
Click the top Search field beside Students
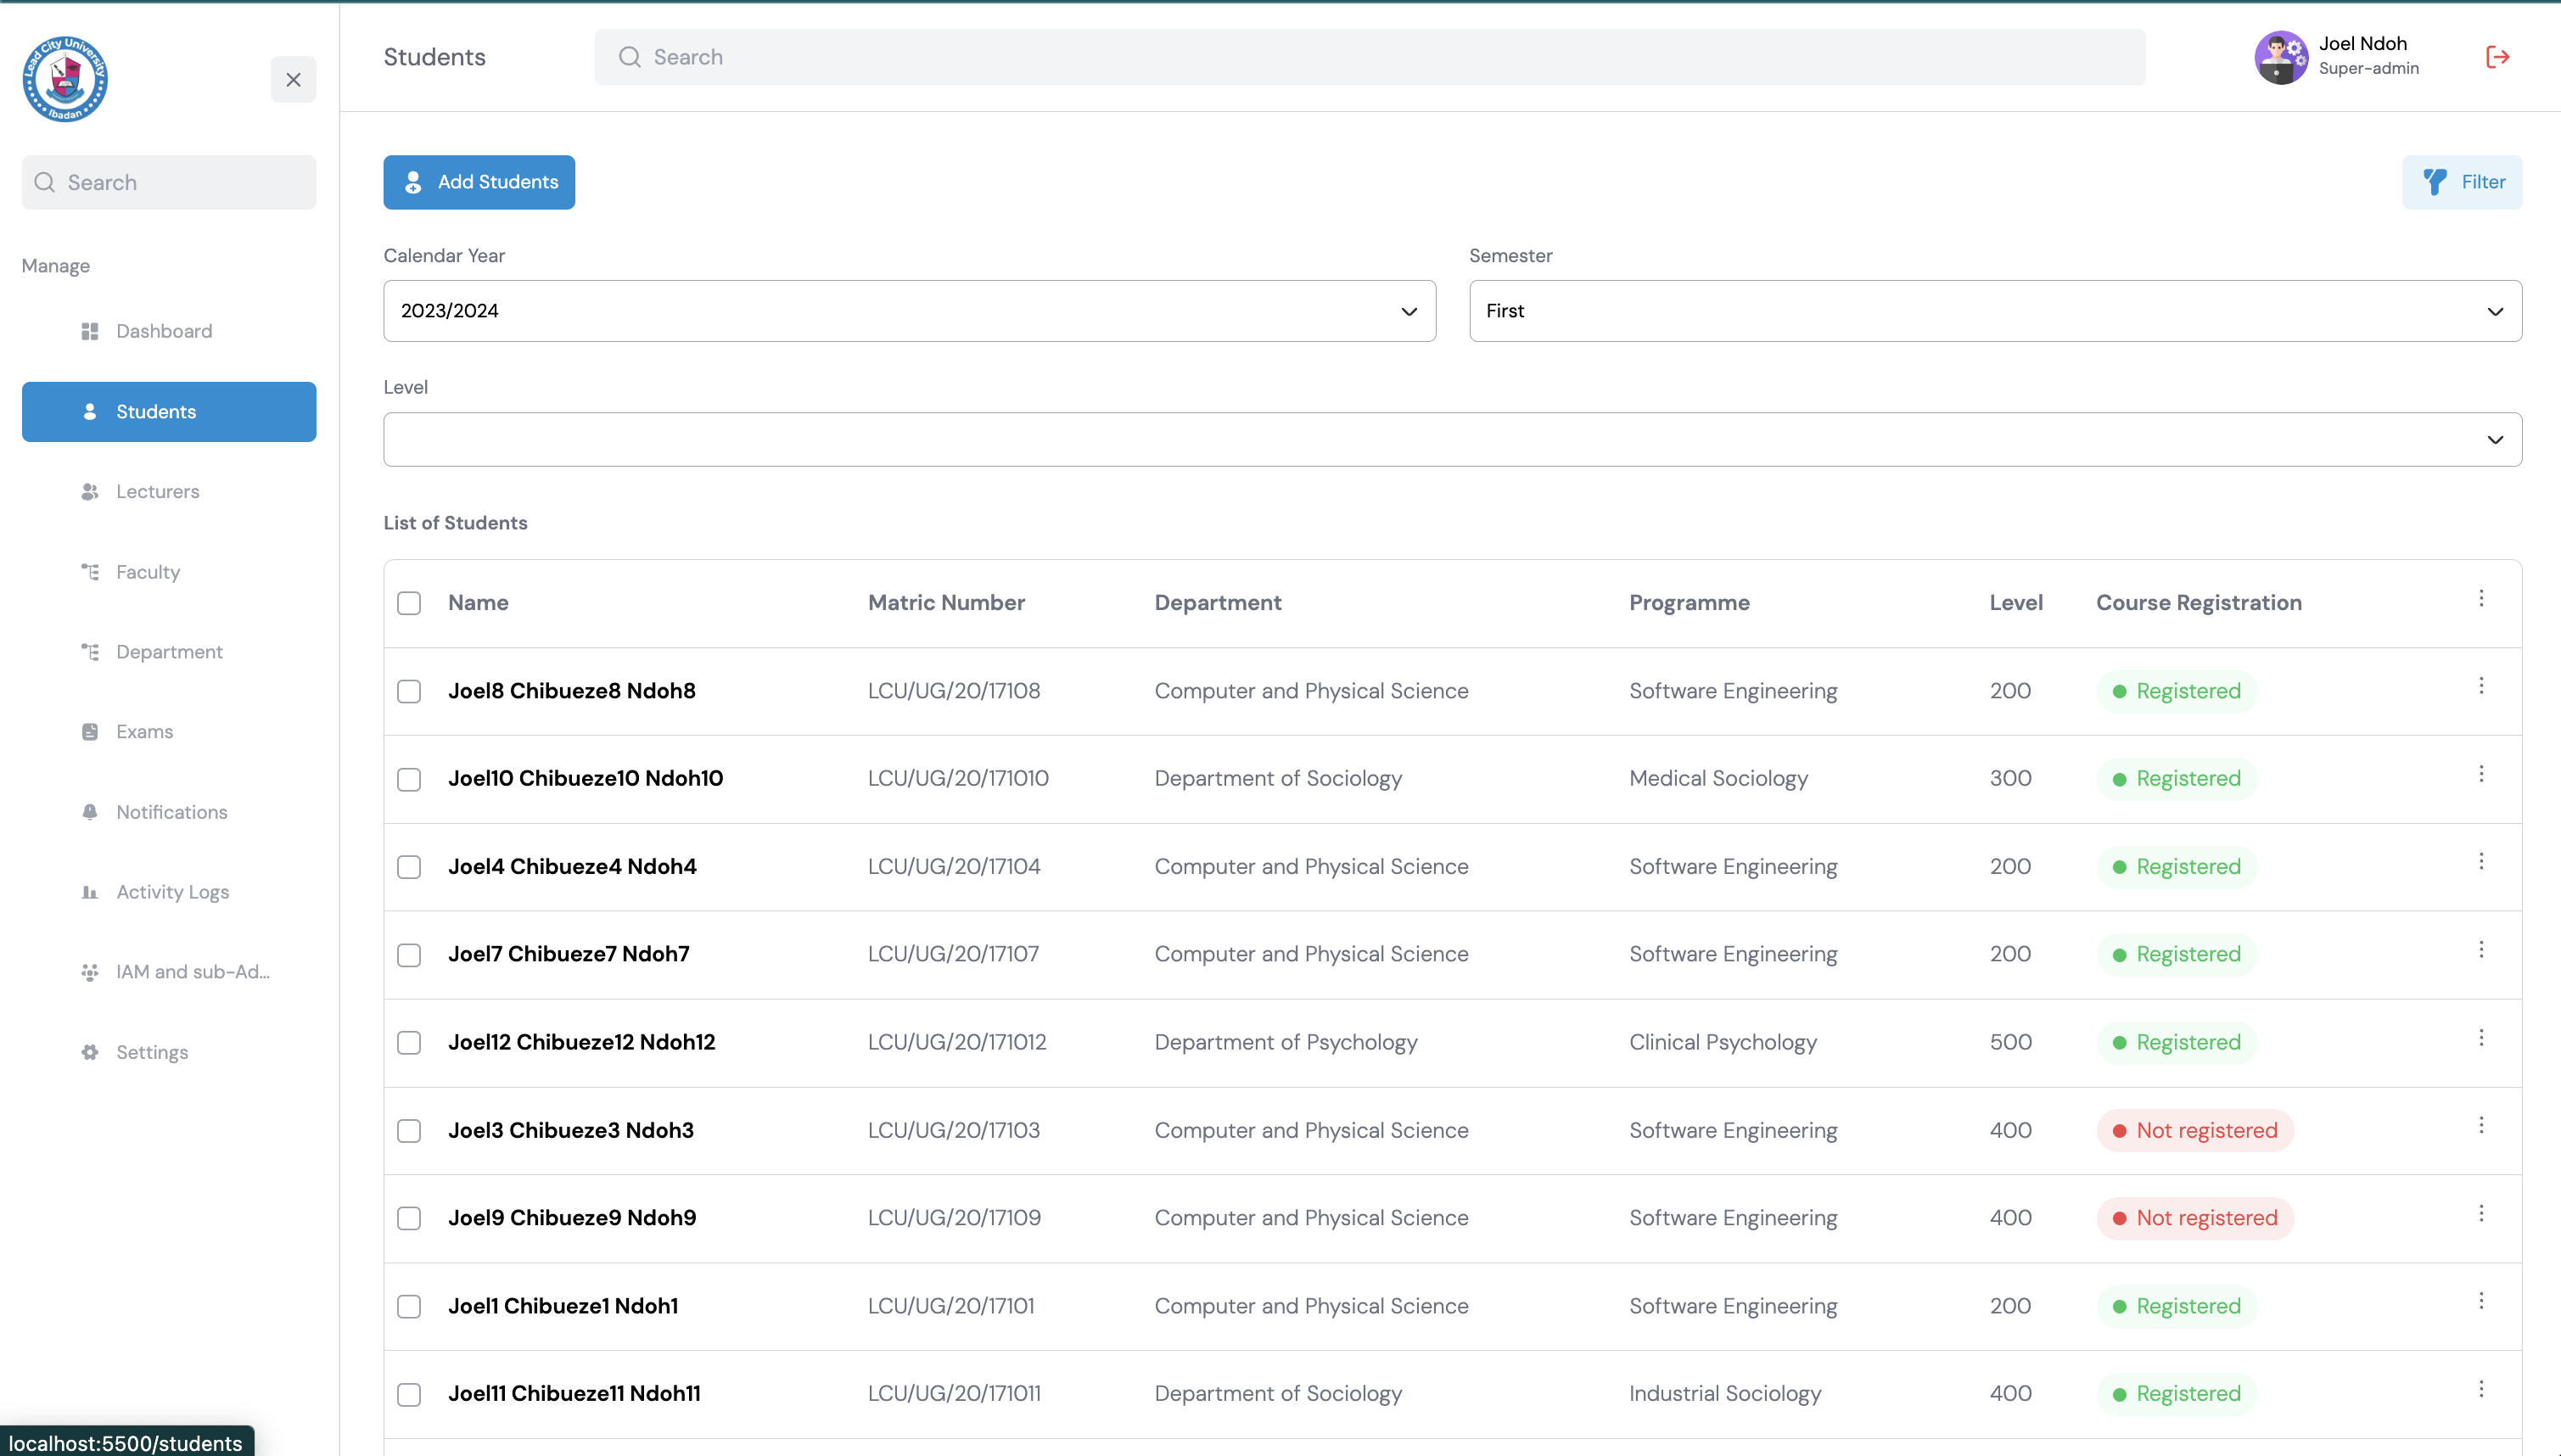point(1369,57)
